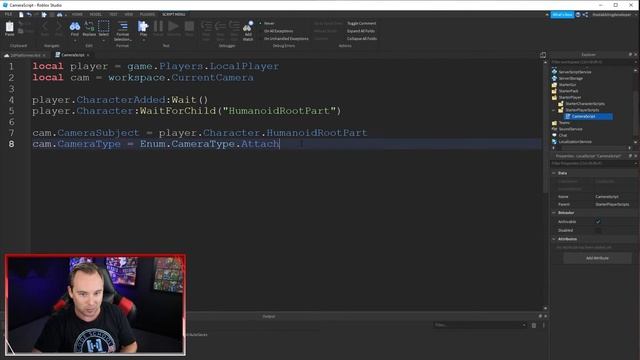Switch to the VIEW ribbon tab

tap(129, 14)
